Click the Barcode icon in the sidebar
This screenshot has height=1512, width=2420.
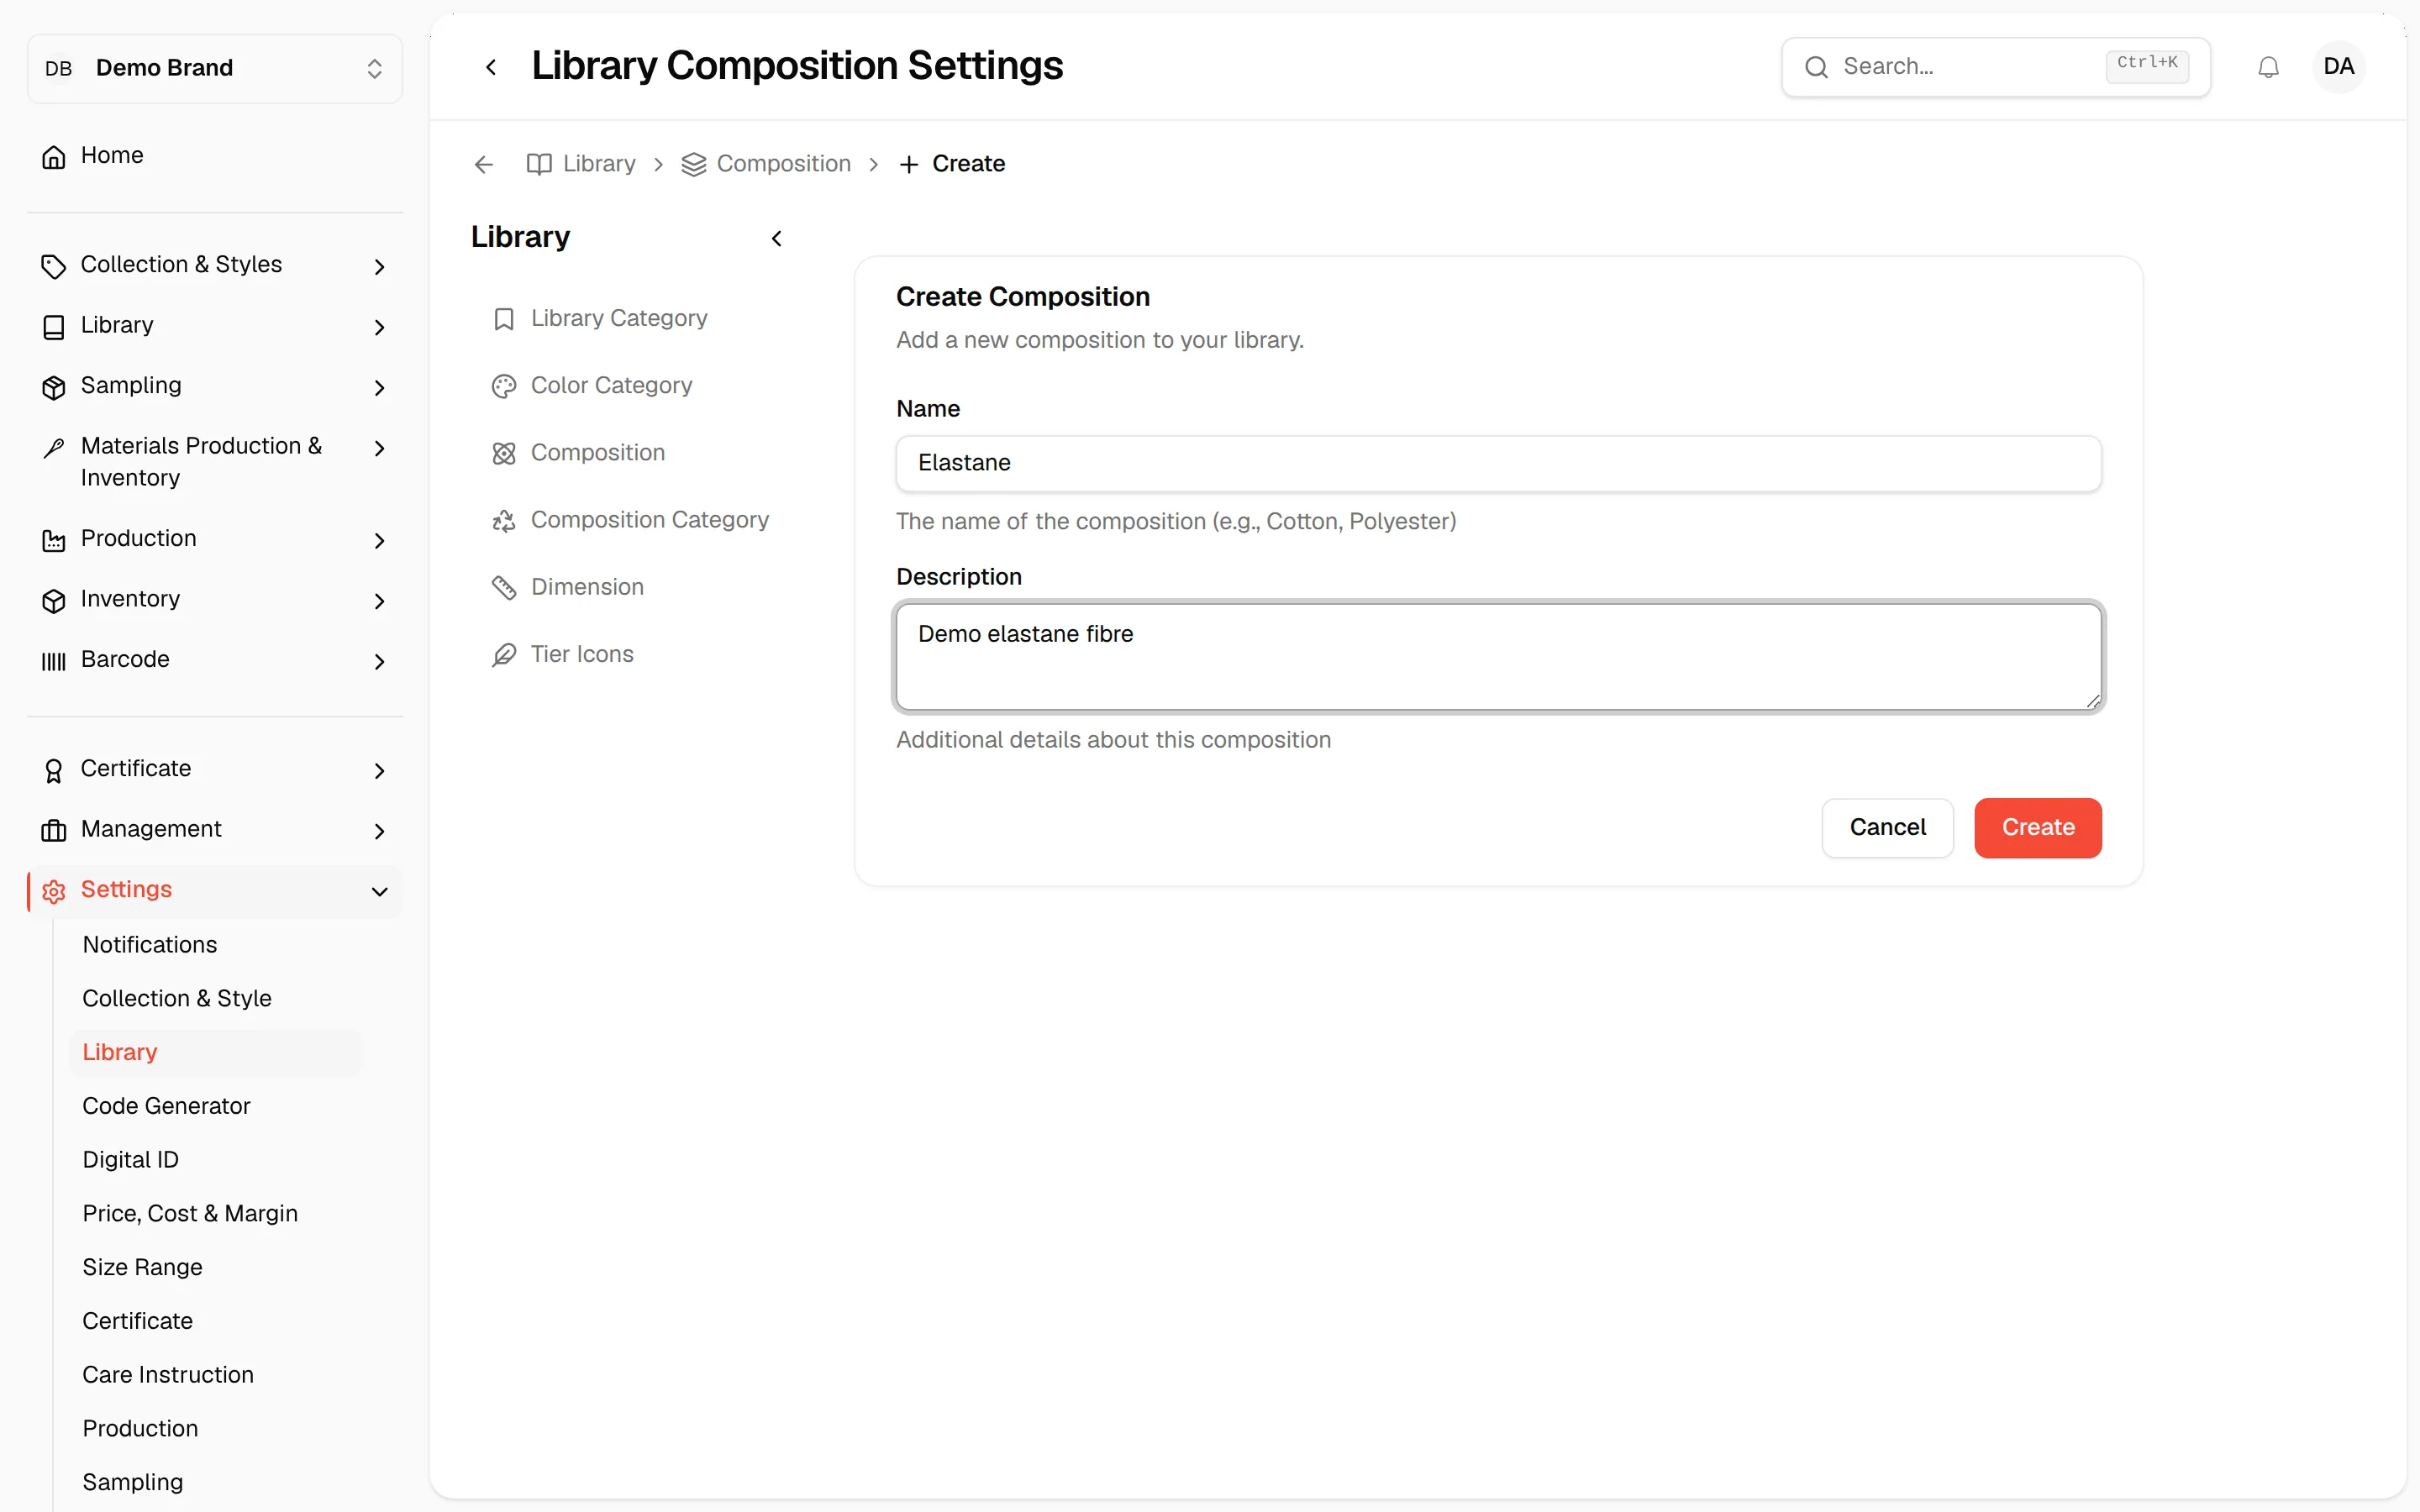tap(54, 660)
